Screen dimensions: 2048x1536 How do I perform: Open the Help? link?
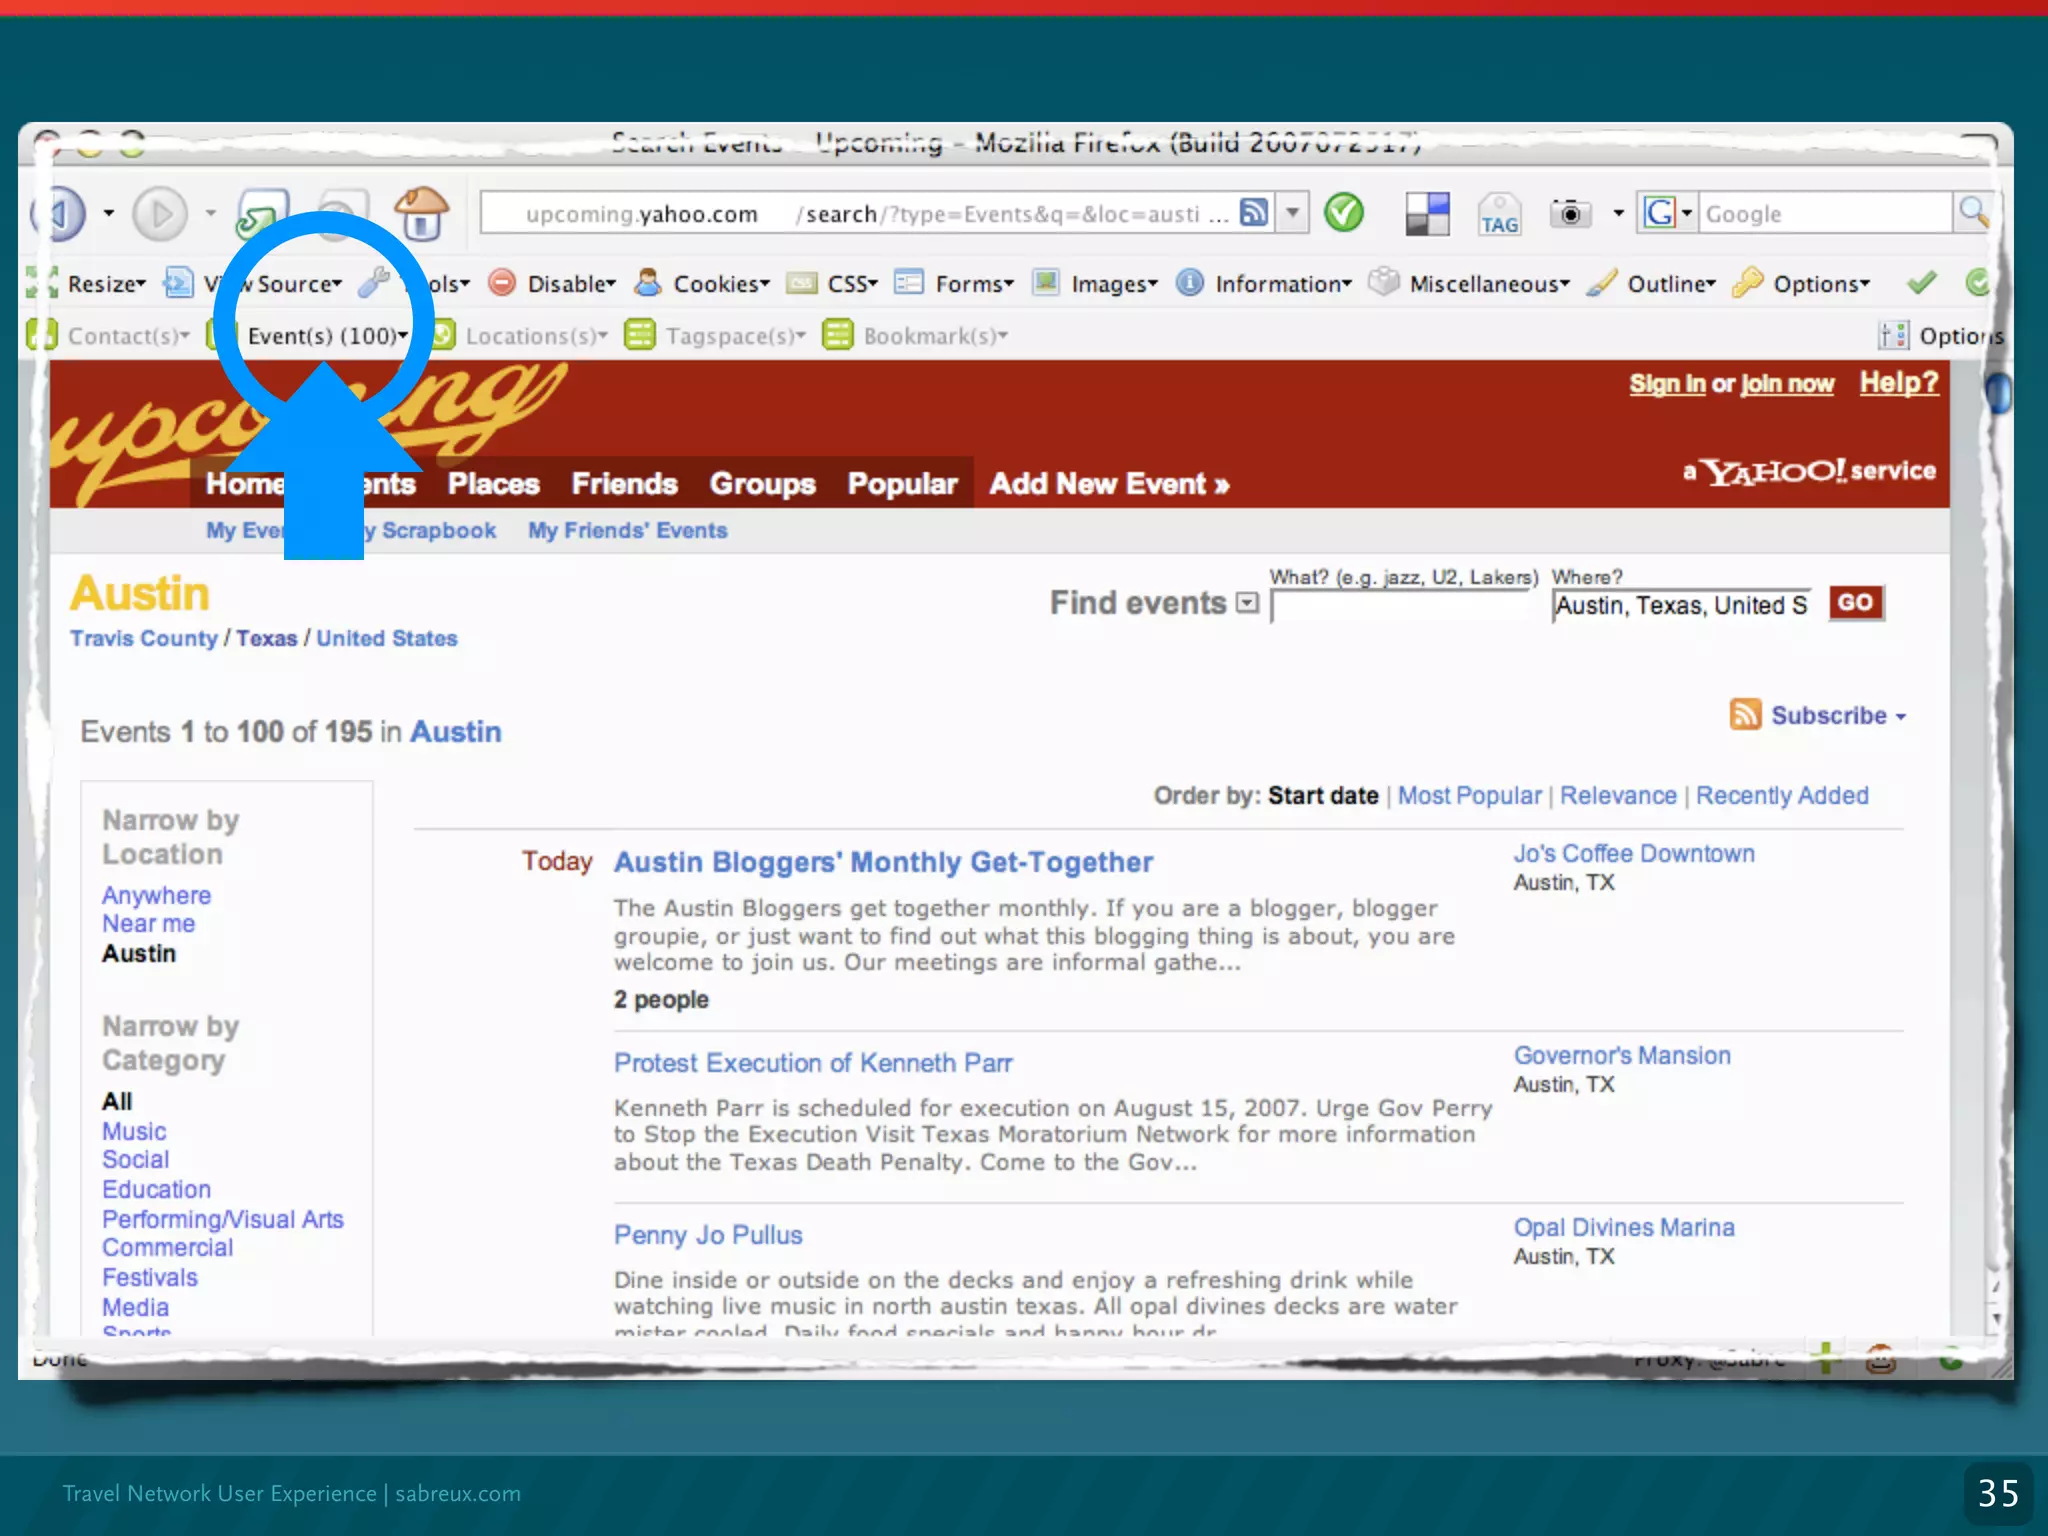tap(1898, 382)
